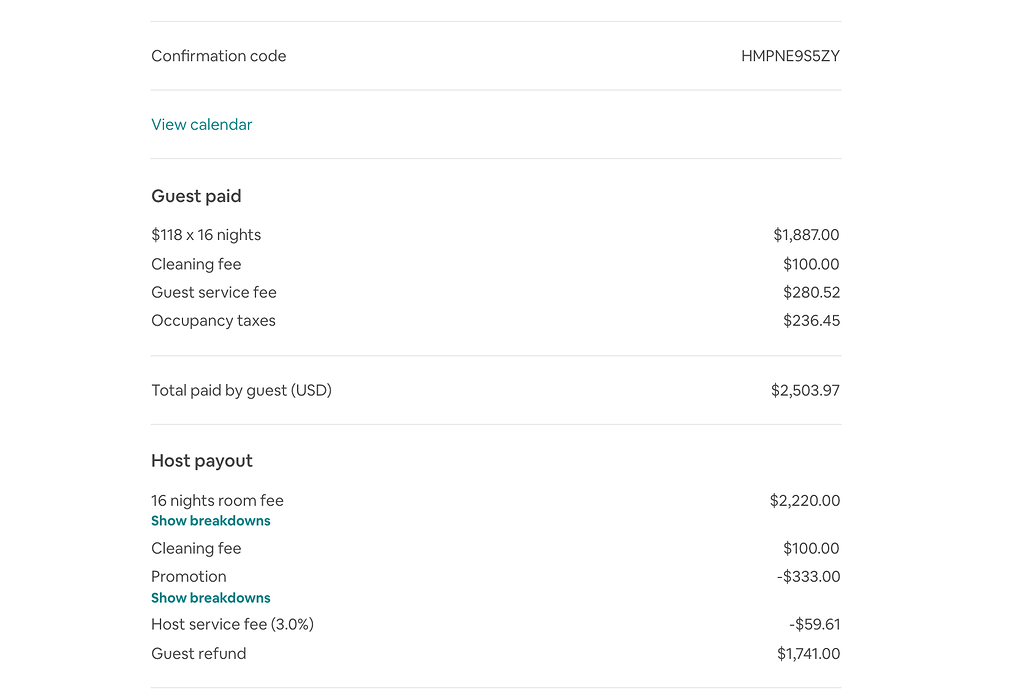Image resolution: width=1024 pixels, height=692 pixels.
Task: Select the 16 nights room fee label
Action: click(x=217, y=500)
